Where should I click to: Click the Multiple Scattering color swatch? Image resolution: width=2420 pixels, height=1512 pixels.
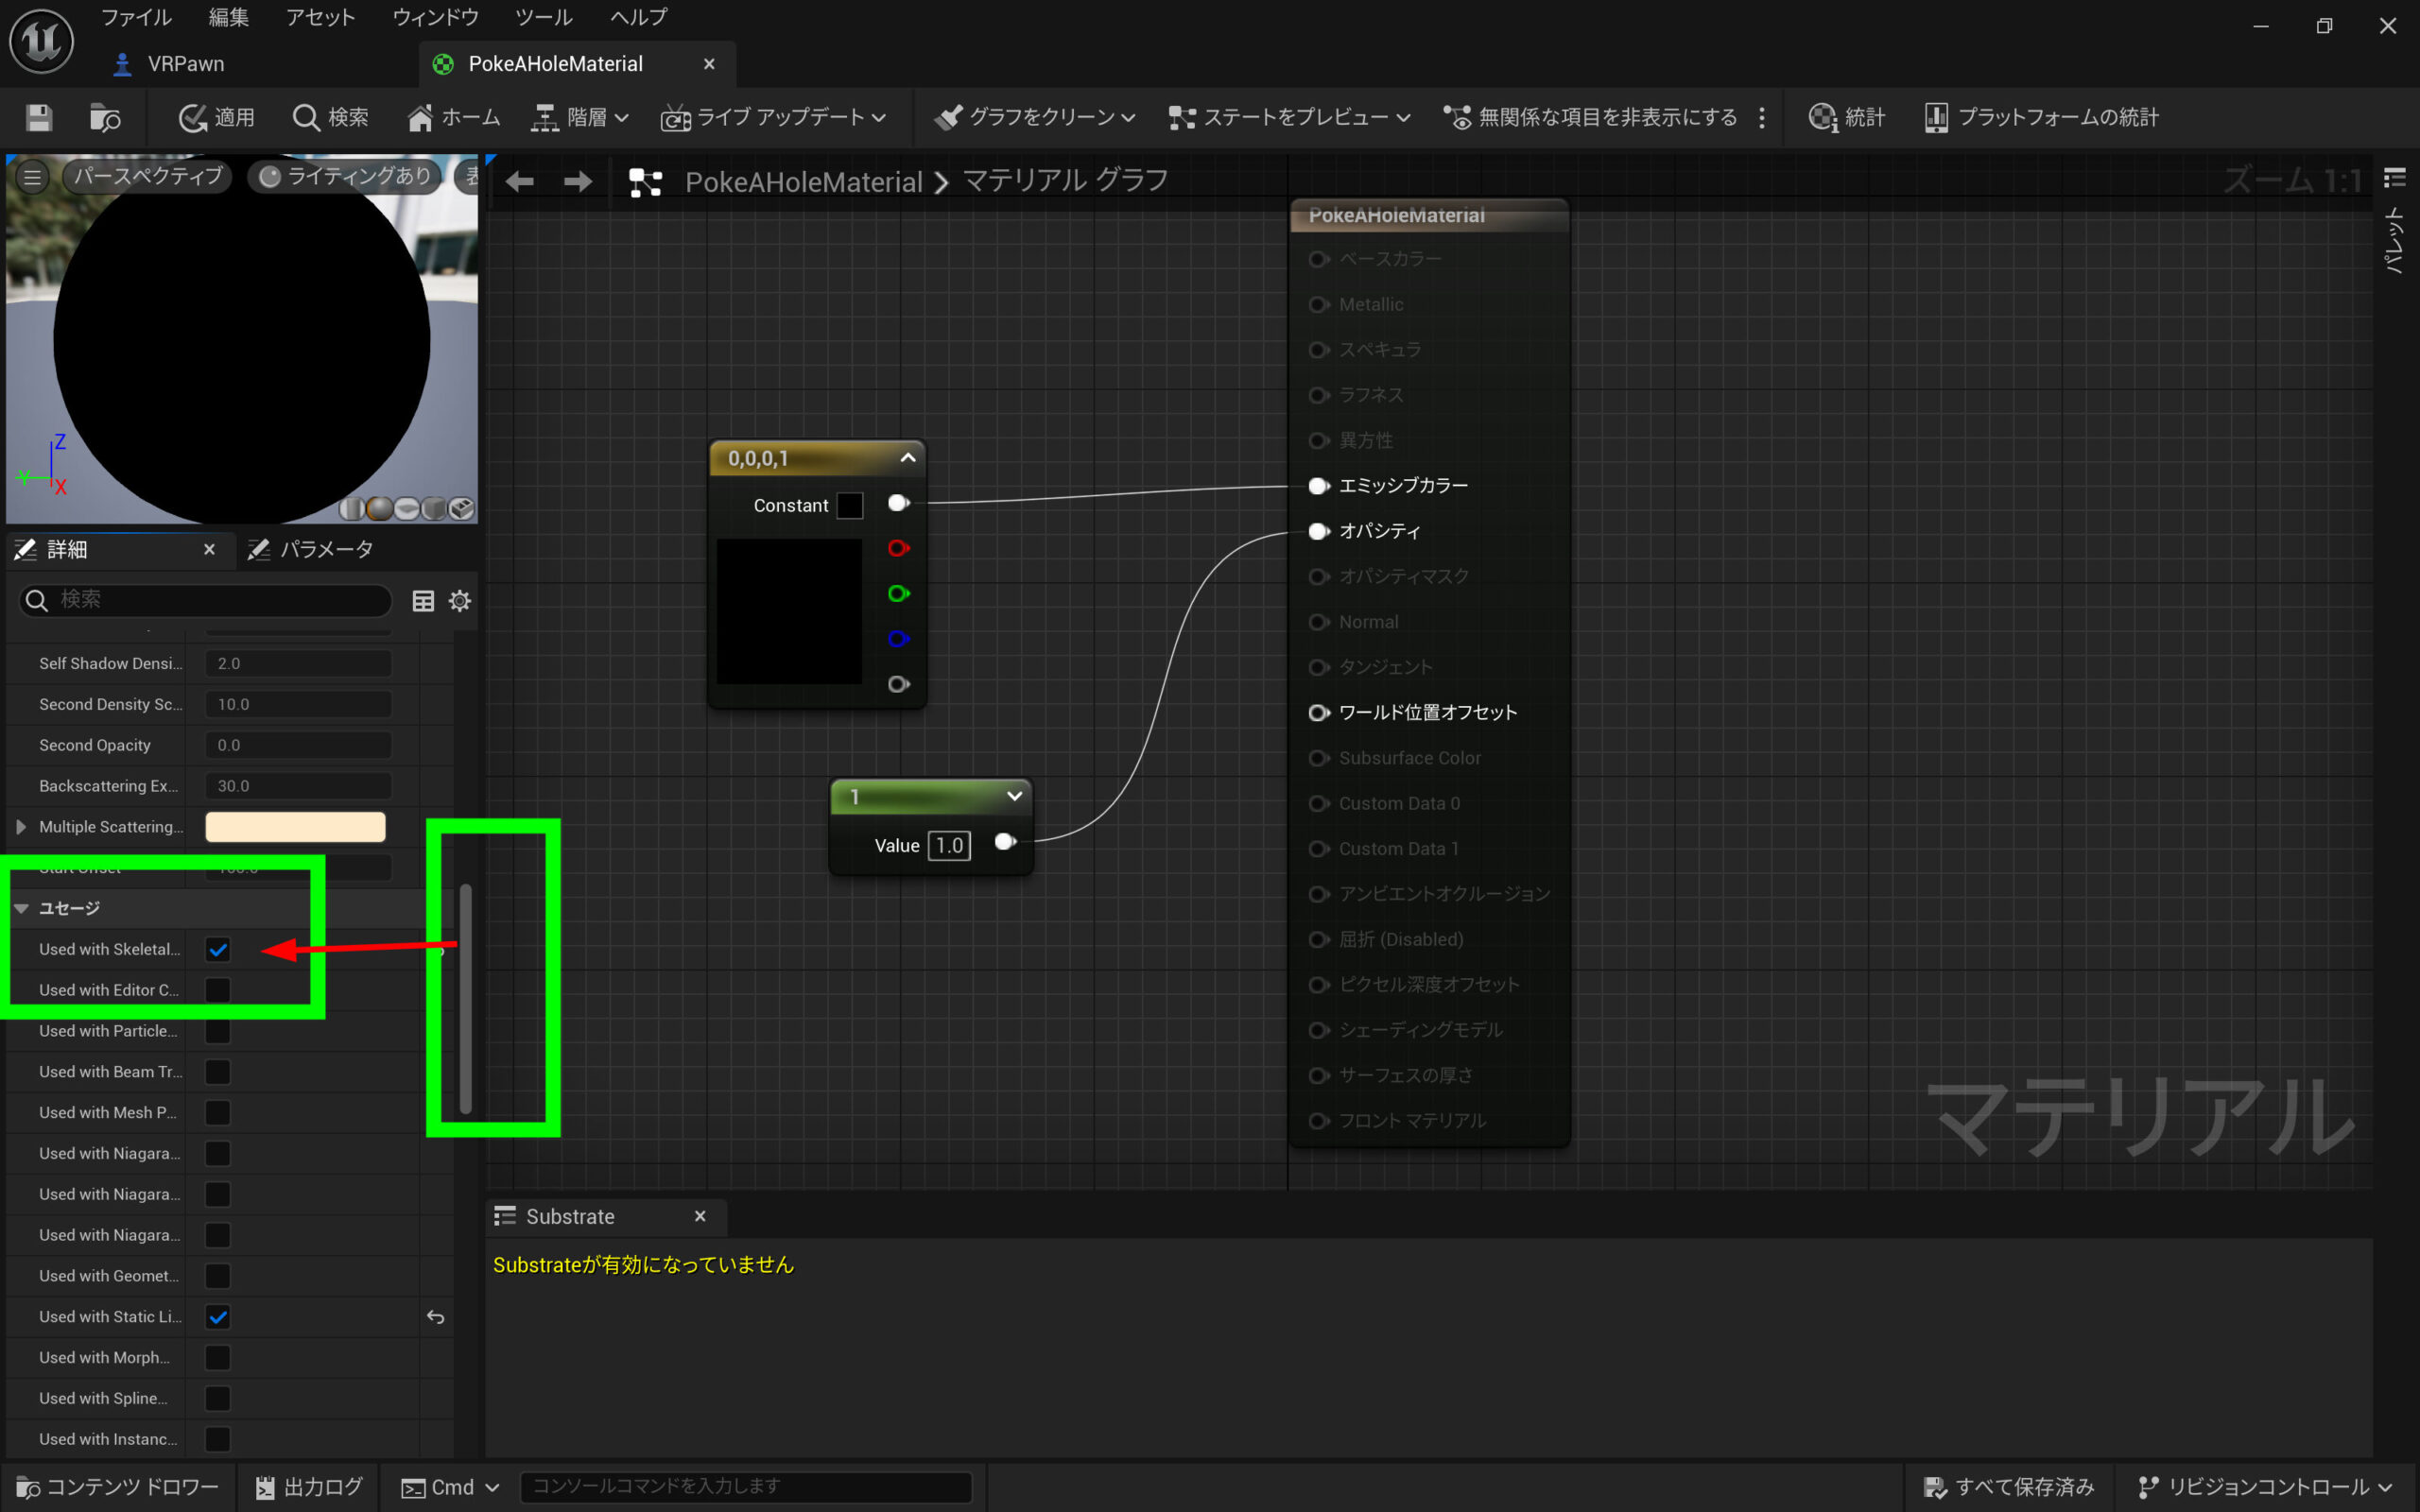coord(295,827)
